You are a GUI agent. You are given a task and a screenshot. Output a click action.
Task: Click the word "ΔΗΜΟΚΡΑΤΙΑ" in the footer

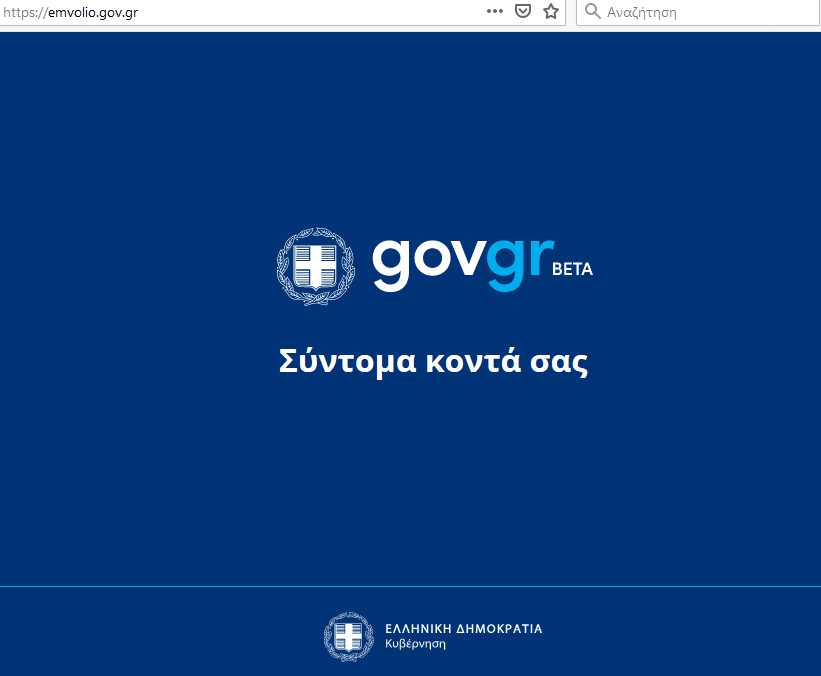pos(499,629)
